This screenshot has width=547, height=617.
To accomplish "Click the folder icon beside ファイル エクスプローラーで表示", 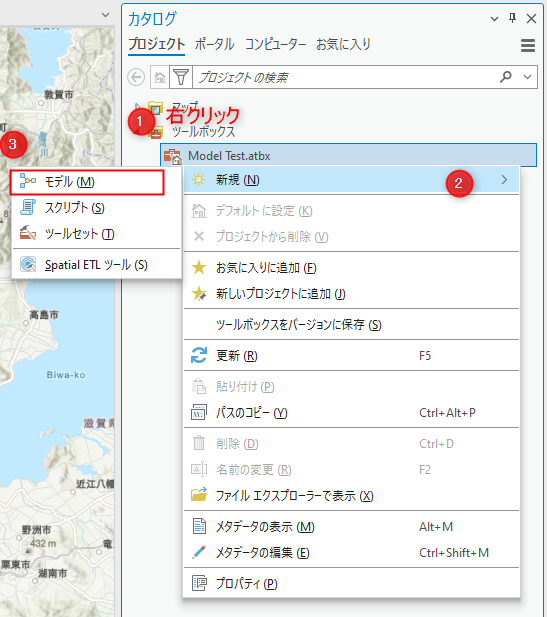I will click(199, 495).
